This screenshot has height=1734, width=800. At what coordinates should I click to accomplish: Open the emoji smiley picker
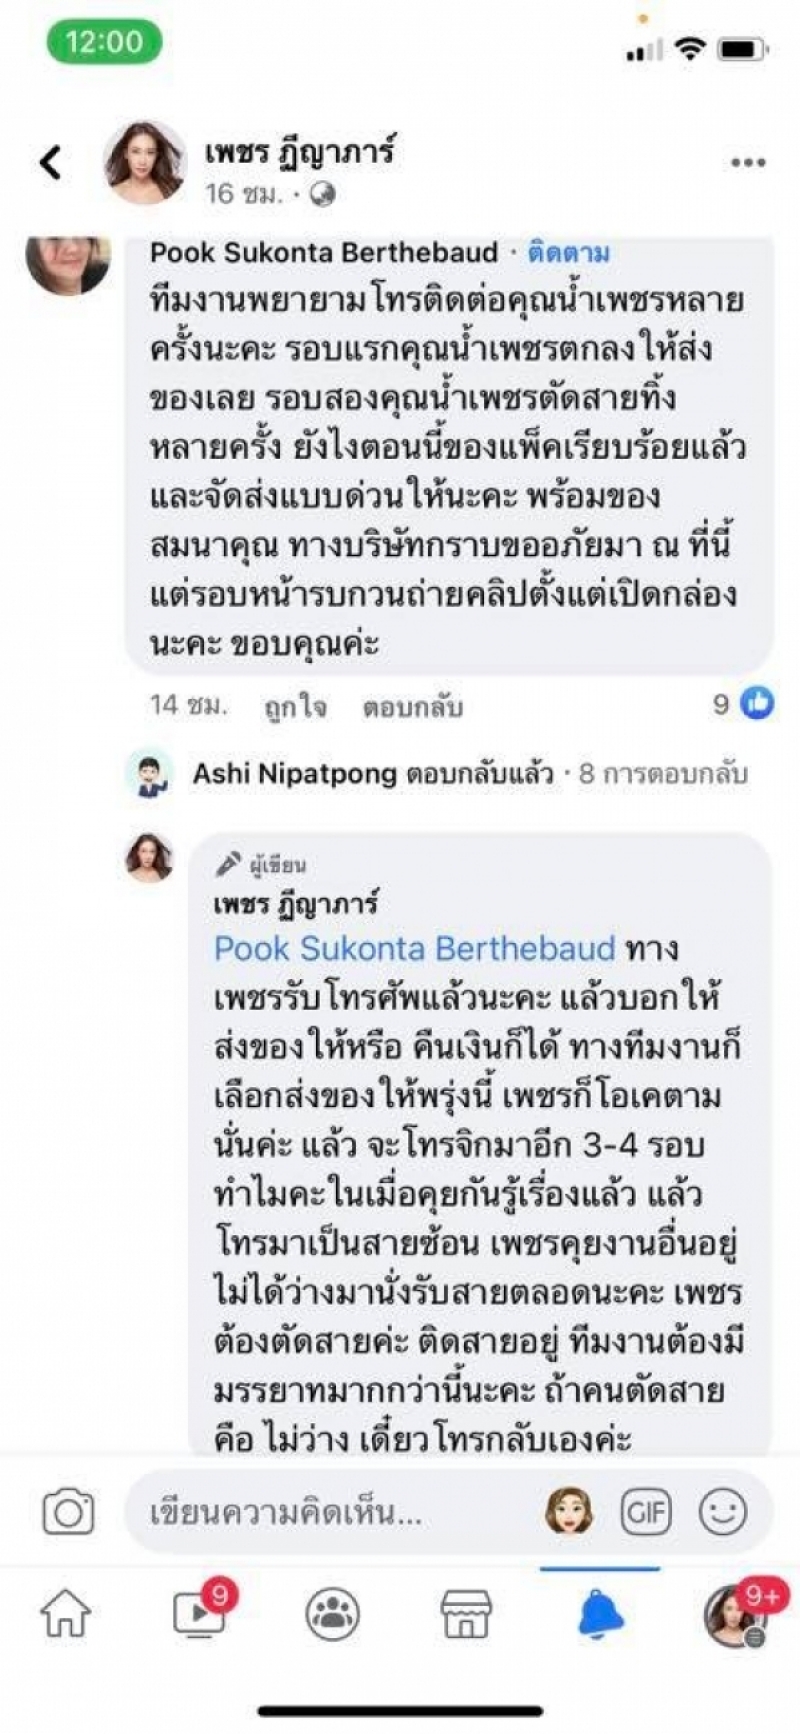pos(722,1511)
